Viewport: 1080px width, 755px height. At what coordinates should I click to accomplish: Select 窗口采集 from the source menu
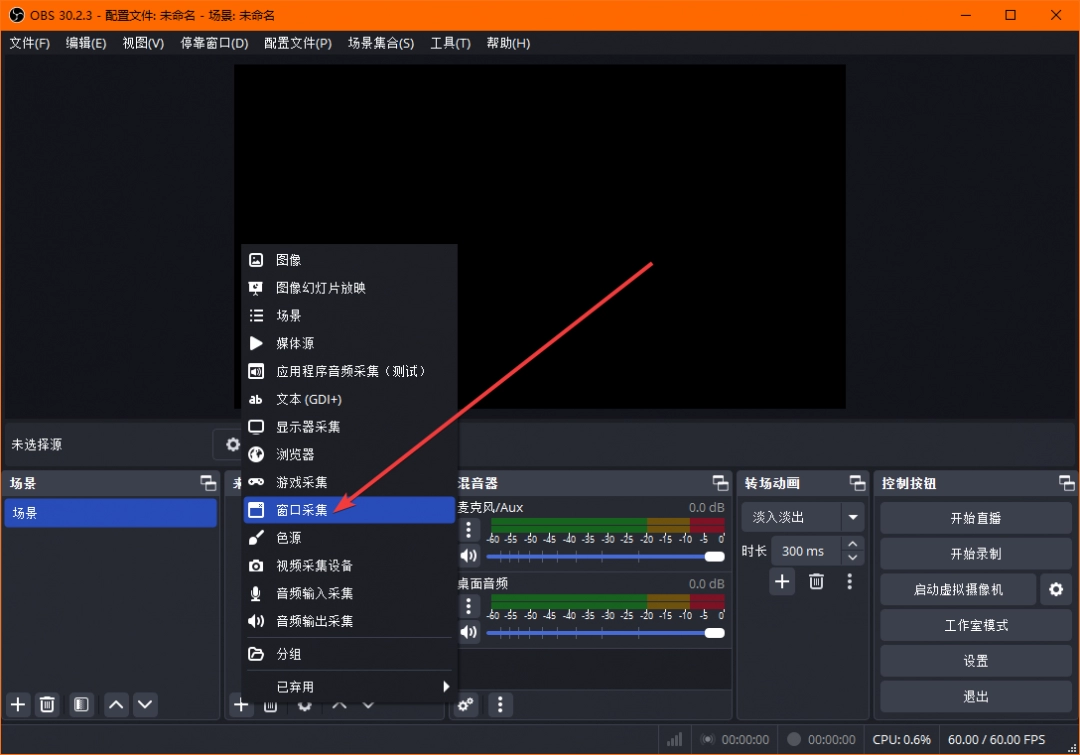300,509
